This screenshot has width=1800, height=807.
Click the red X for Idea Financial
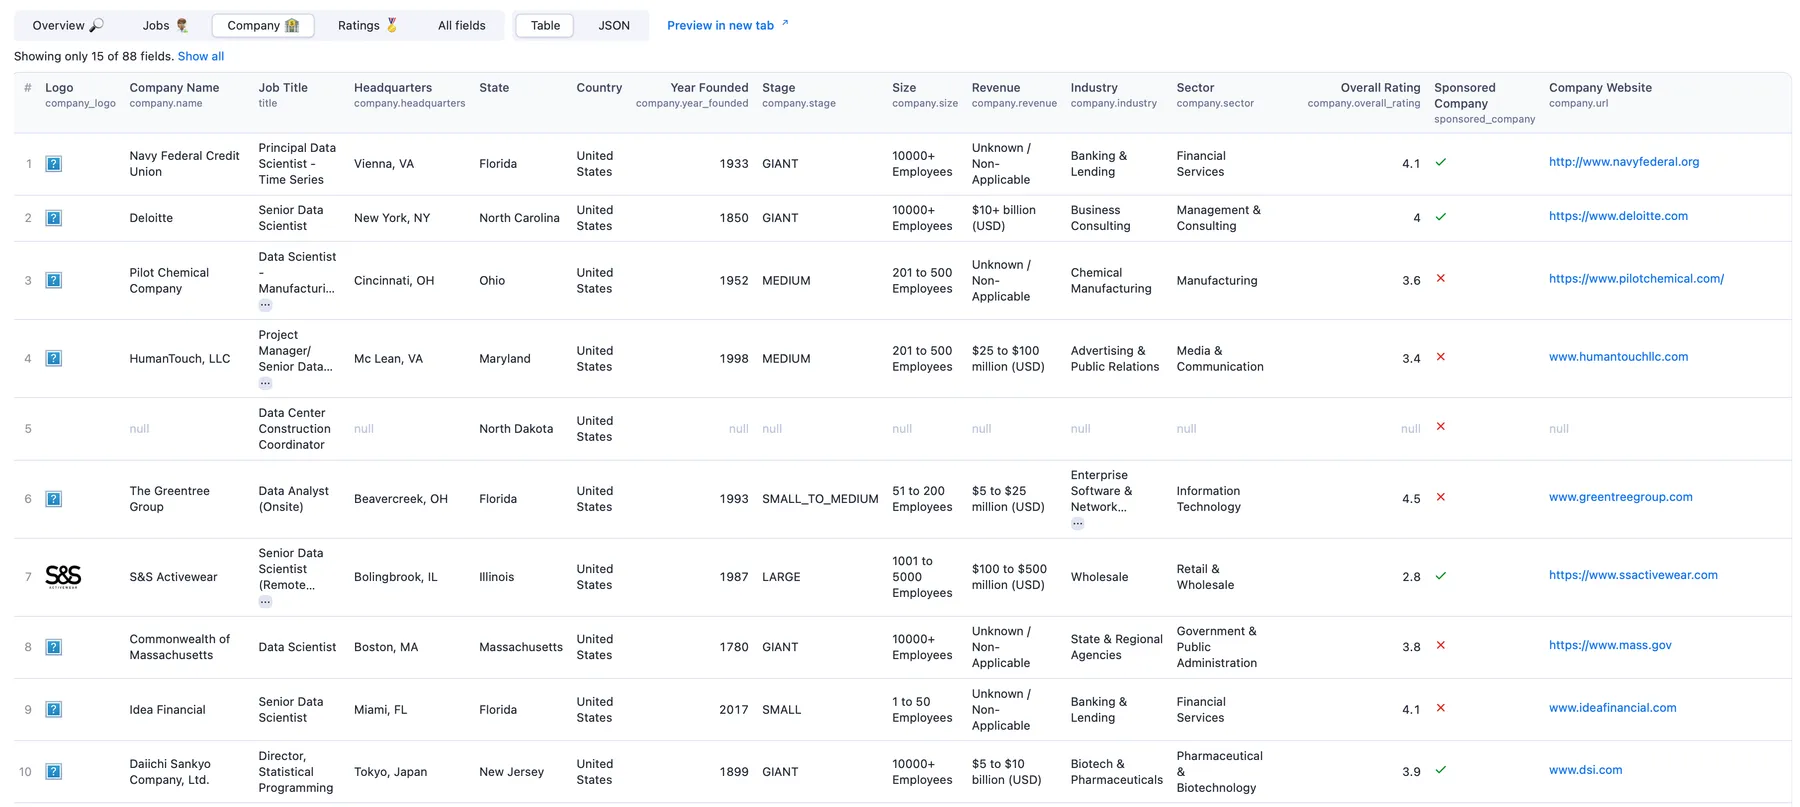(1441, 708)
